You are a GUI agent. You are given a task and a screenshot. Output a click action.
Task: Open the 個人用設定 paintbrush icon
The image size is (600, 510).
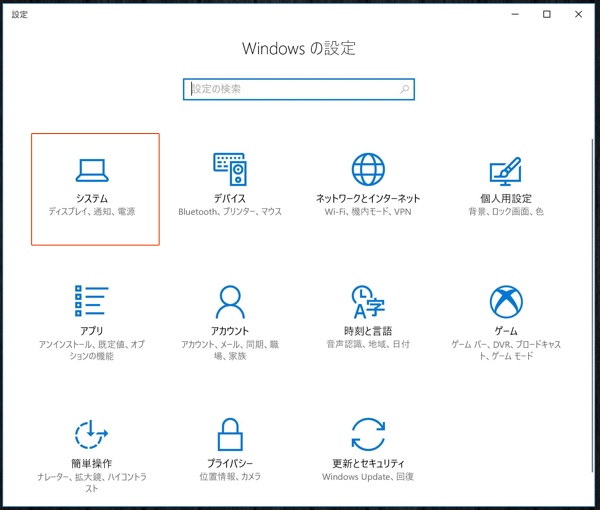(506, 171)
